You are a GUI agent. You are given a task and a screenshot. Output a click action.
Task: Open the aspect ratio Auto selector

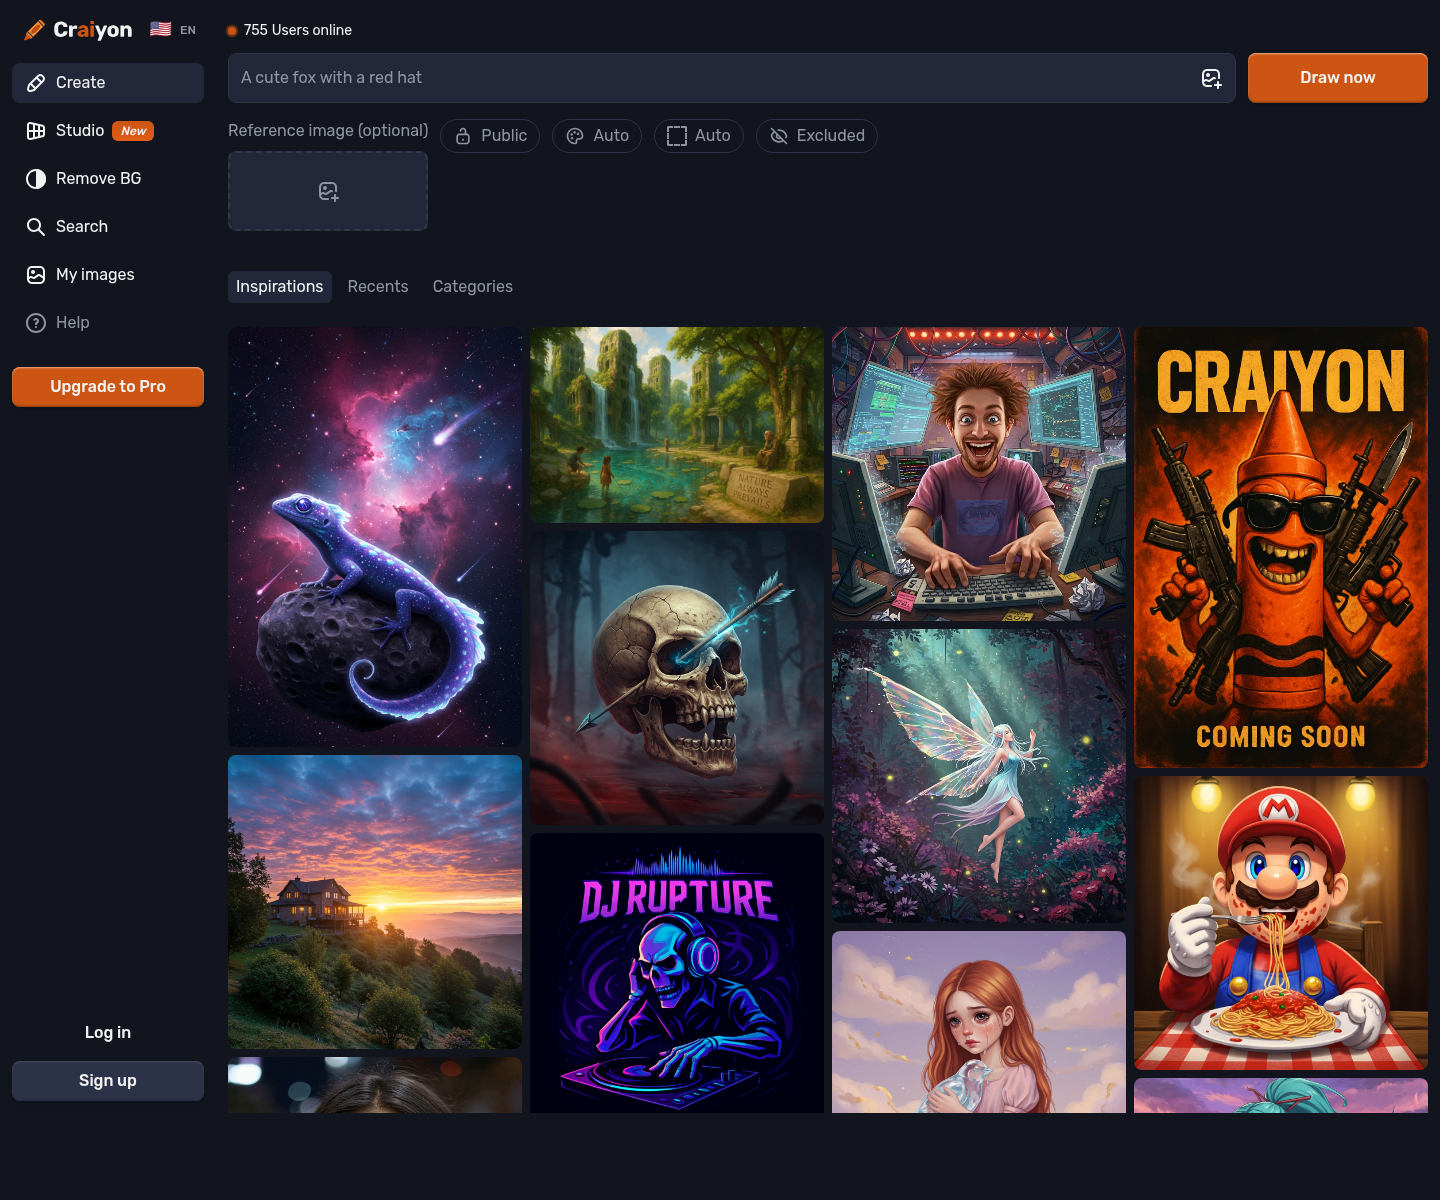pyautogui.click(x=699, y=136)
